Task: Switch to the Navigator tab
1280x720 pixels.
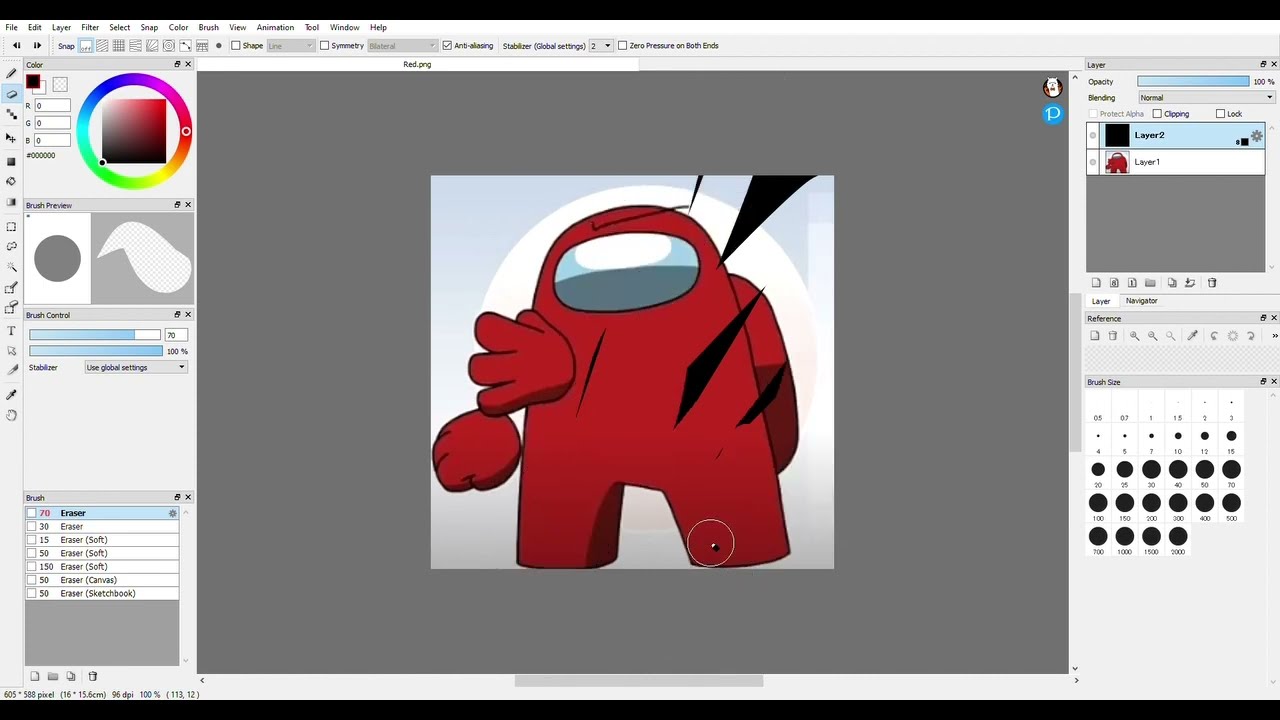Action: click(1141, 300)
